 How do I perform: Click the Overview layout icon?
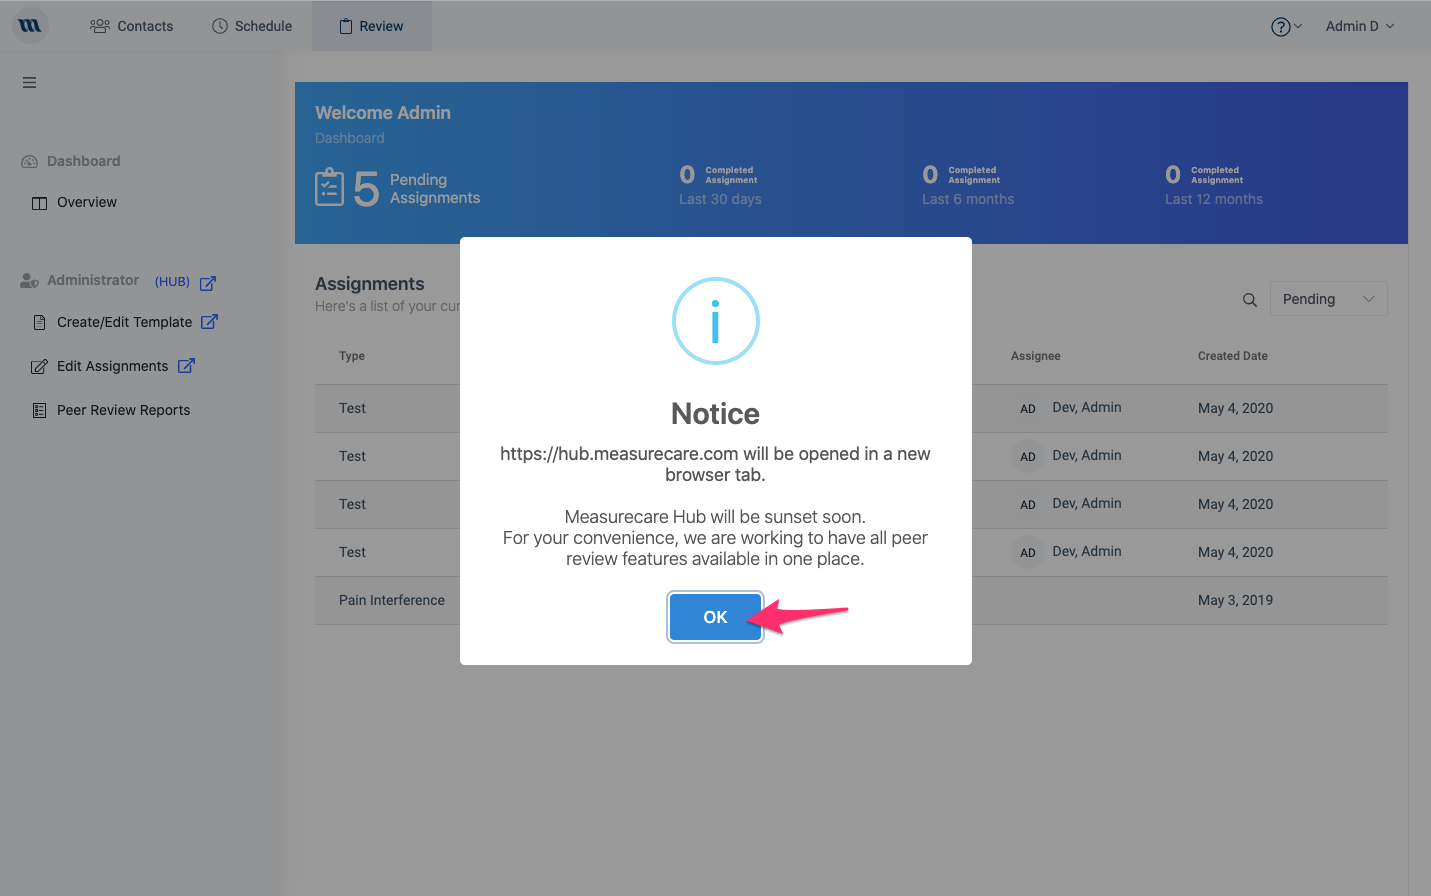40,203
